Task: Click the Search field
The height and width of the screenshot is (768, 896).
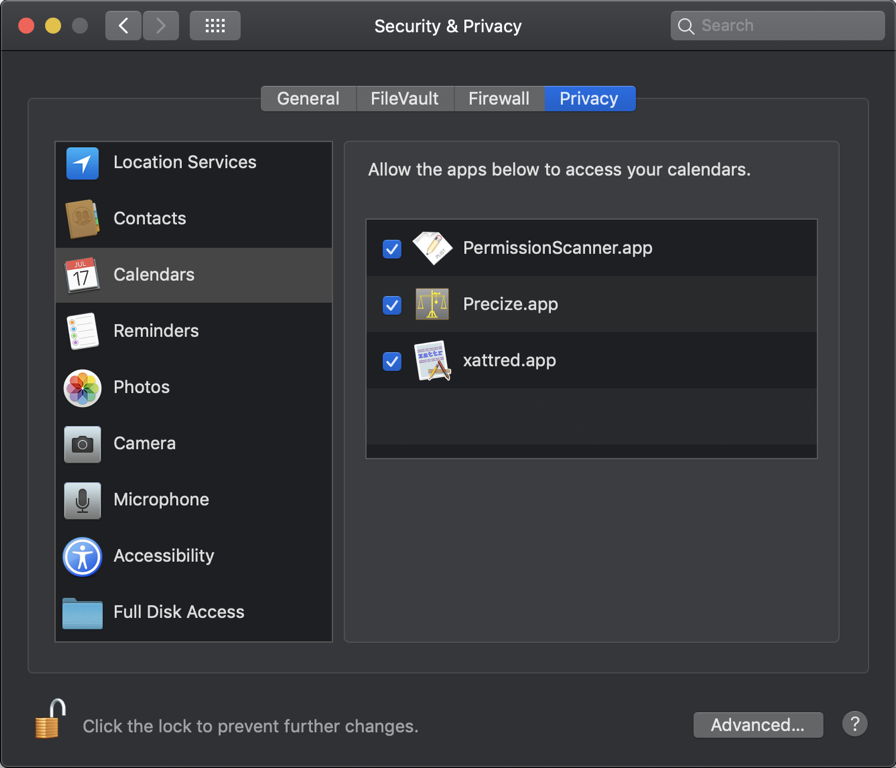Action: (x=776, y=26)
